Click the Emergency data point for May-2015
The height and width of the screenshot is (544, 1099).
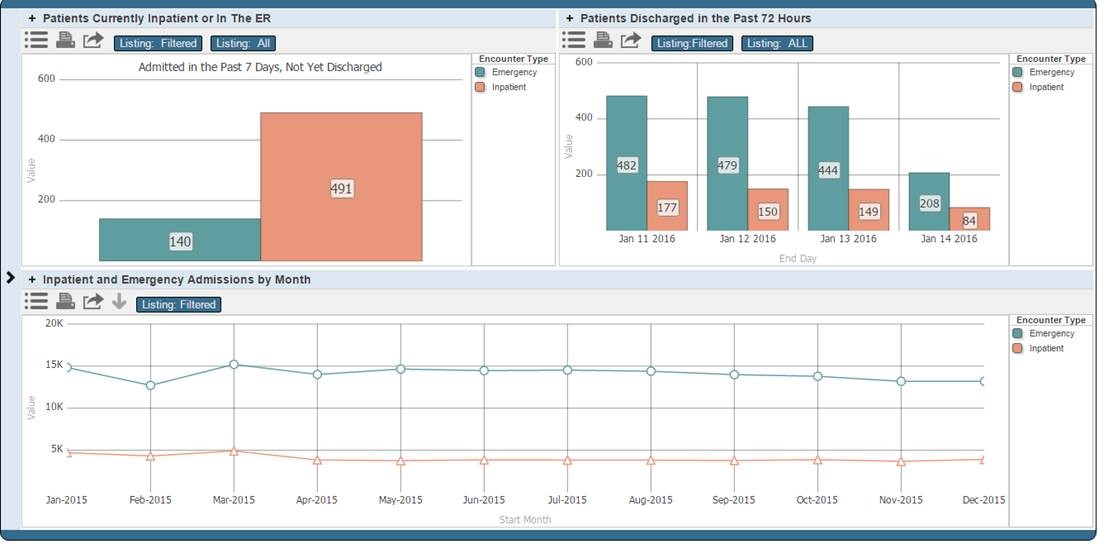point(400,369)
